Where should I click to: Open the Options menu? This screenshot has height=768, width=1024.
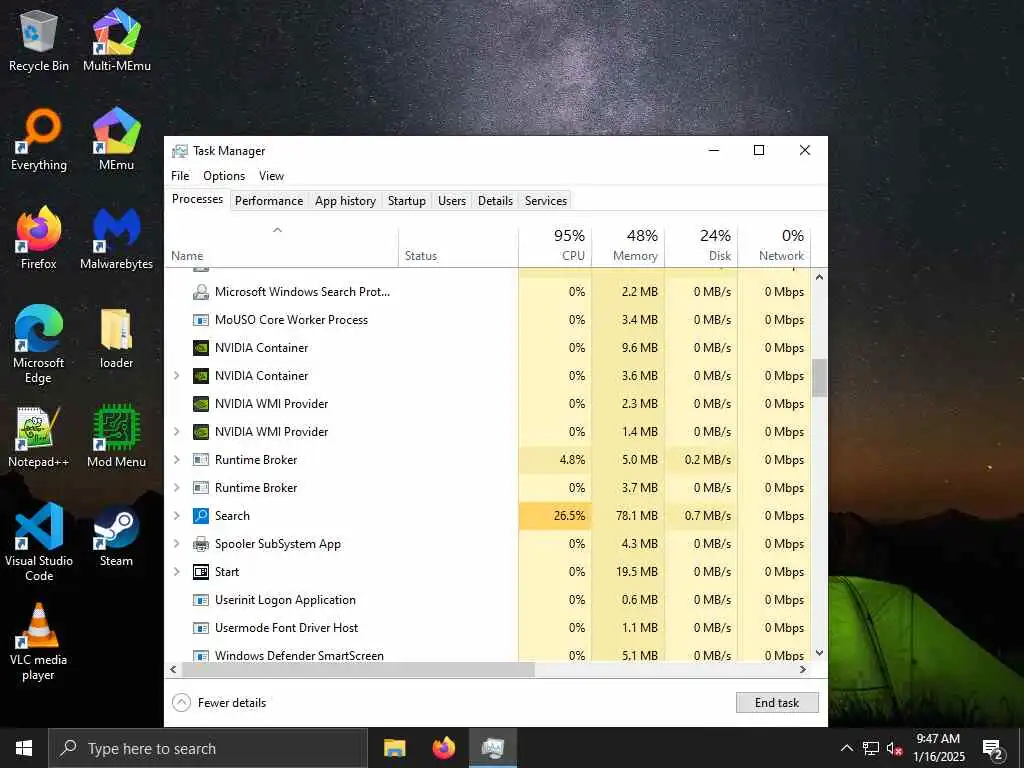click(x=224, y=176)
